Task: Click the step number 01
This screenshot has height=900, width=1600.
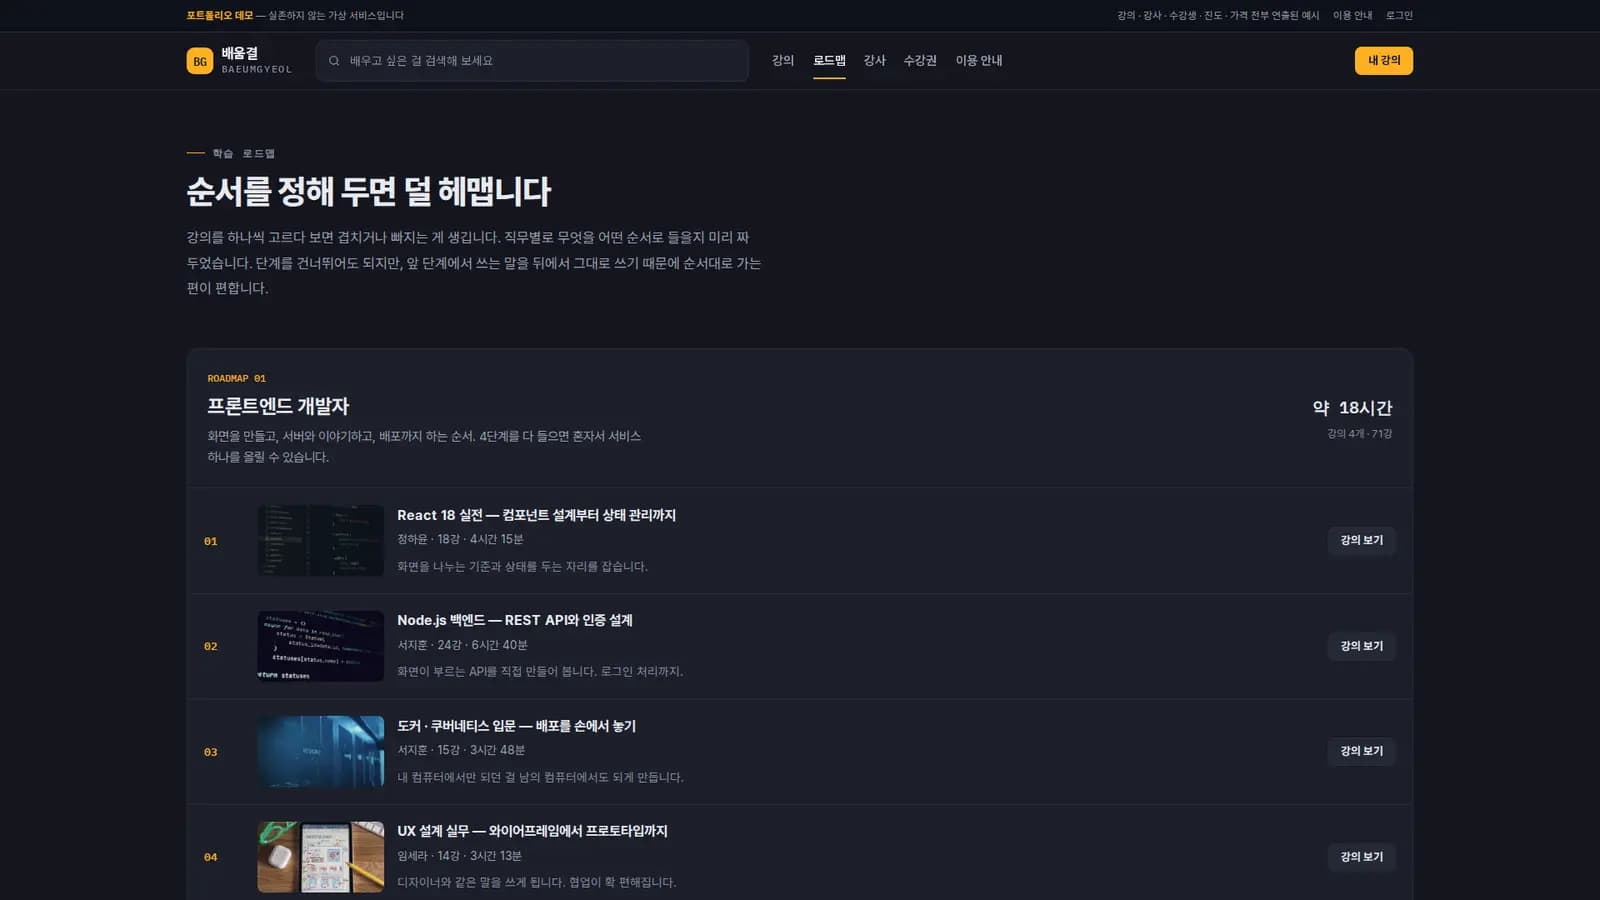Action: tap(211, 541)
